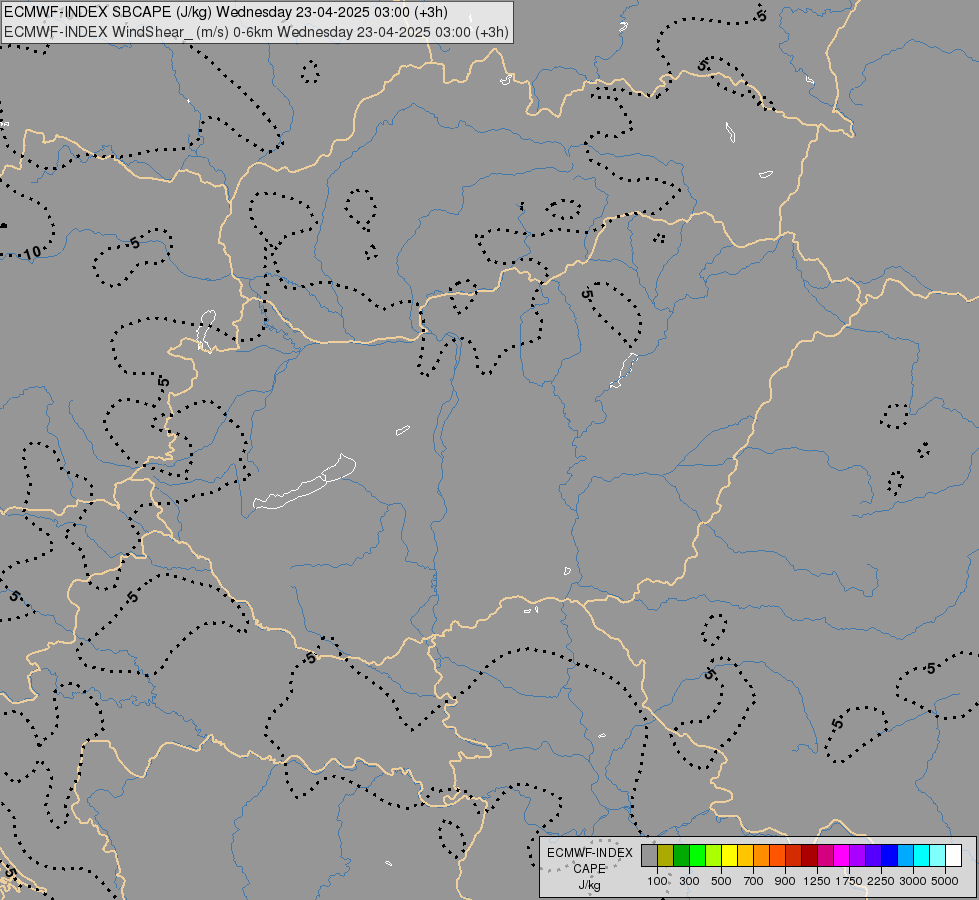Click the legend value 2250
Image resolution: width=979 pixels, height=900 pixels.
pos(880,881)
